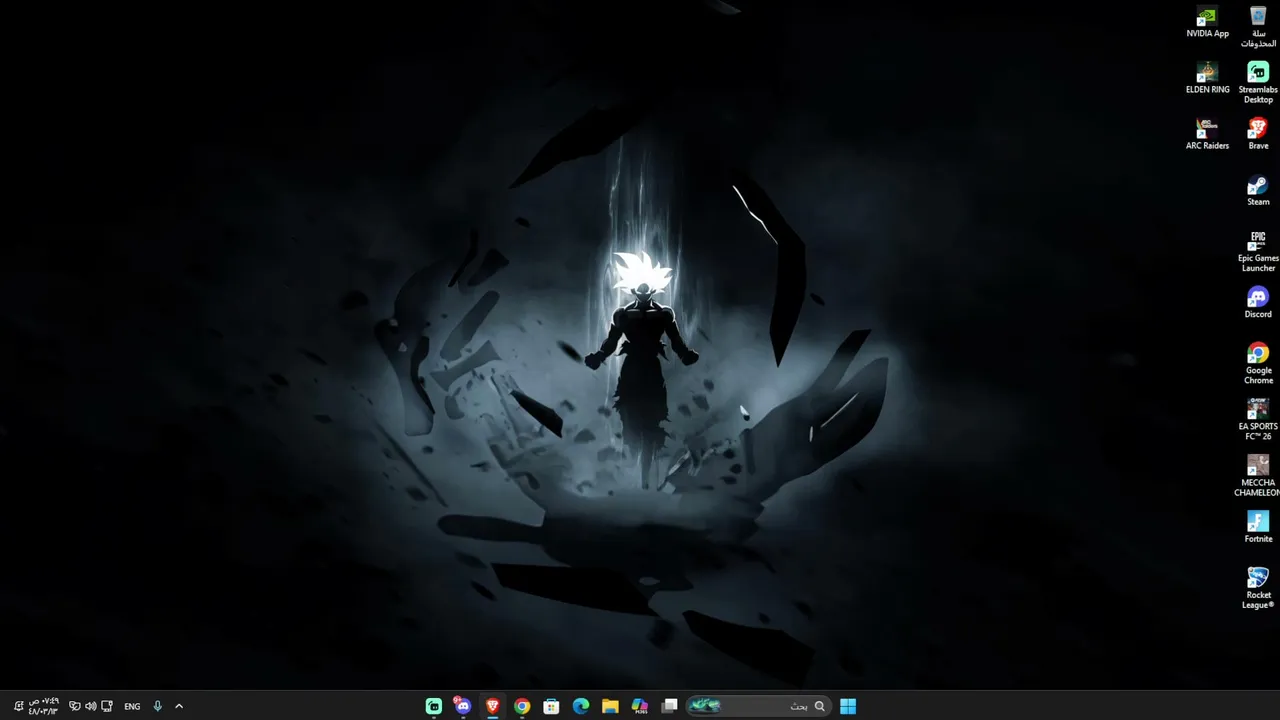
Task: Open the Windows Start menu
Action: 848,706
